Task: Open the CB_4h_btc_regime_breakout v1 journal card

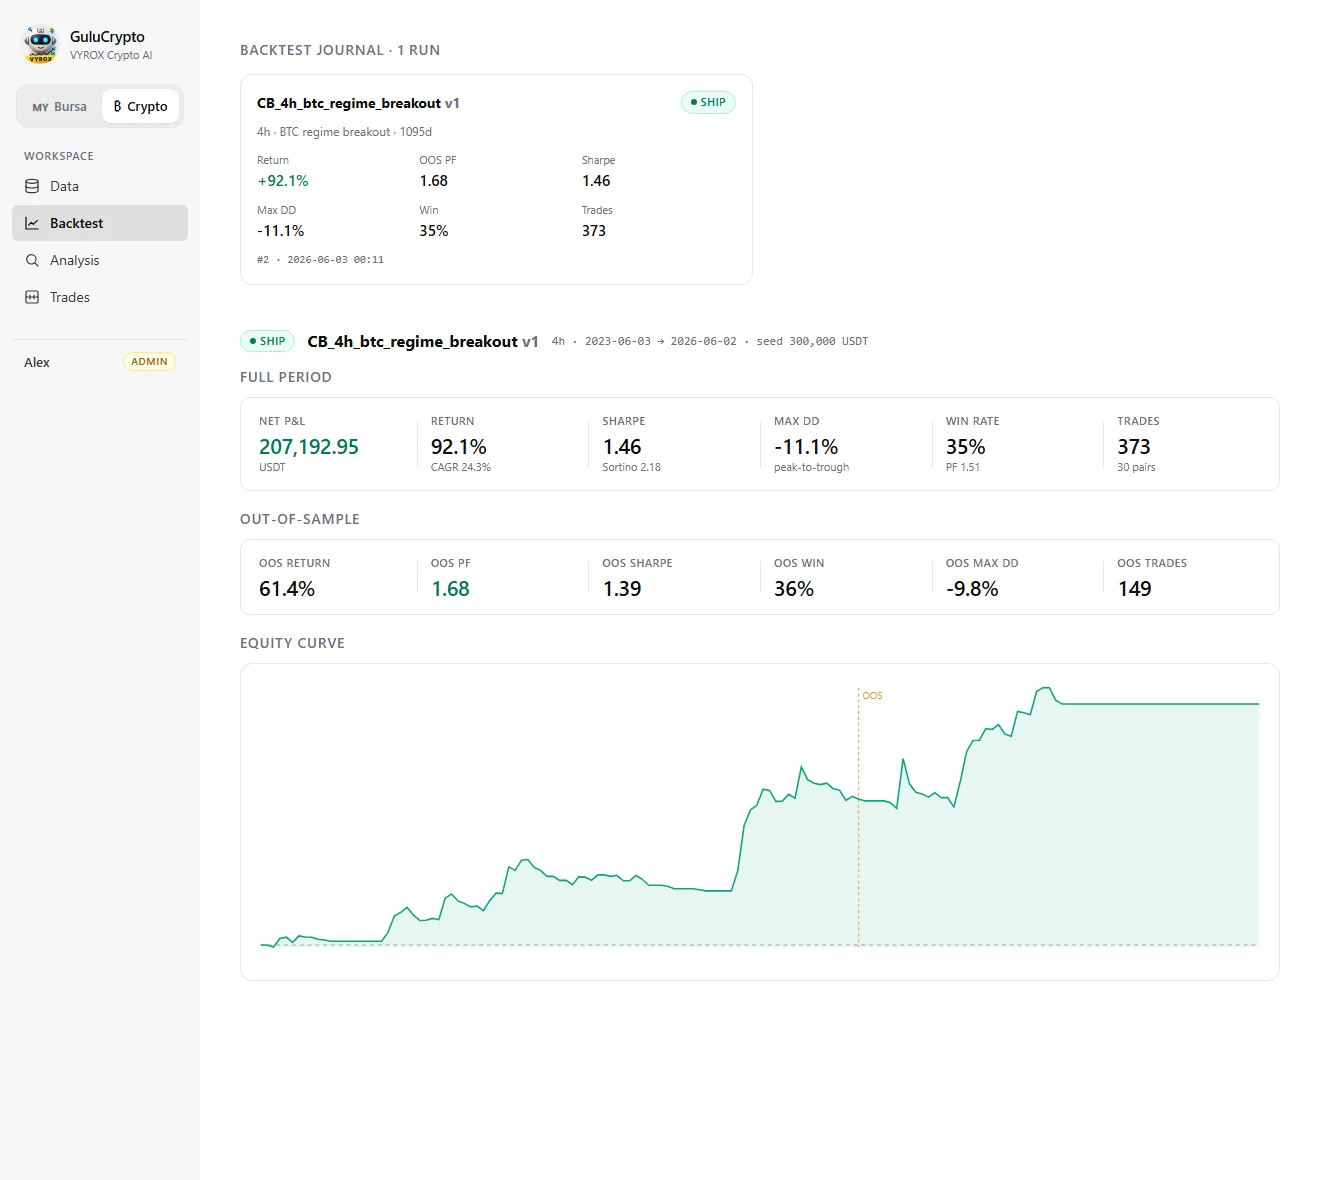Action: (x=496, y=179)
